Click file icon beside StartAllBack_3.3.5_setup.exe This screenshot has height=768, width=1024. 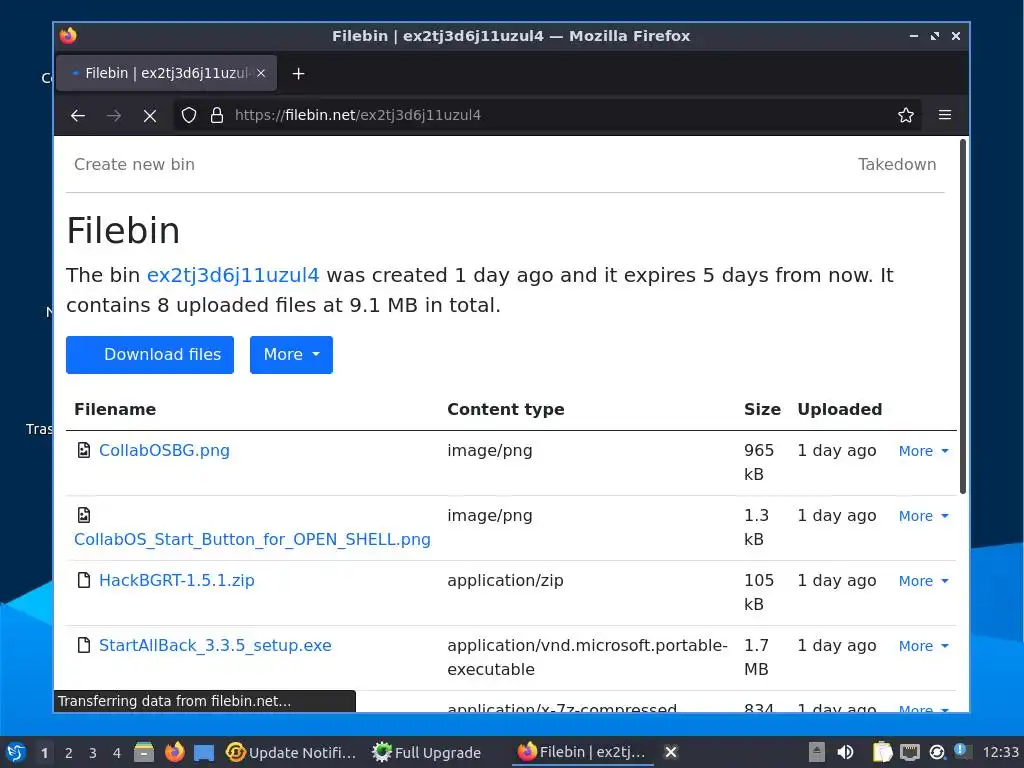pos(84,645)
